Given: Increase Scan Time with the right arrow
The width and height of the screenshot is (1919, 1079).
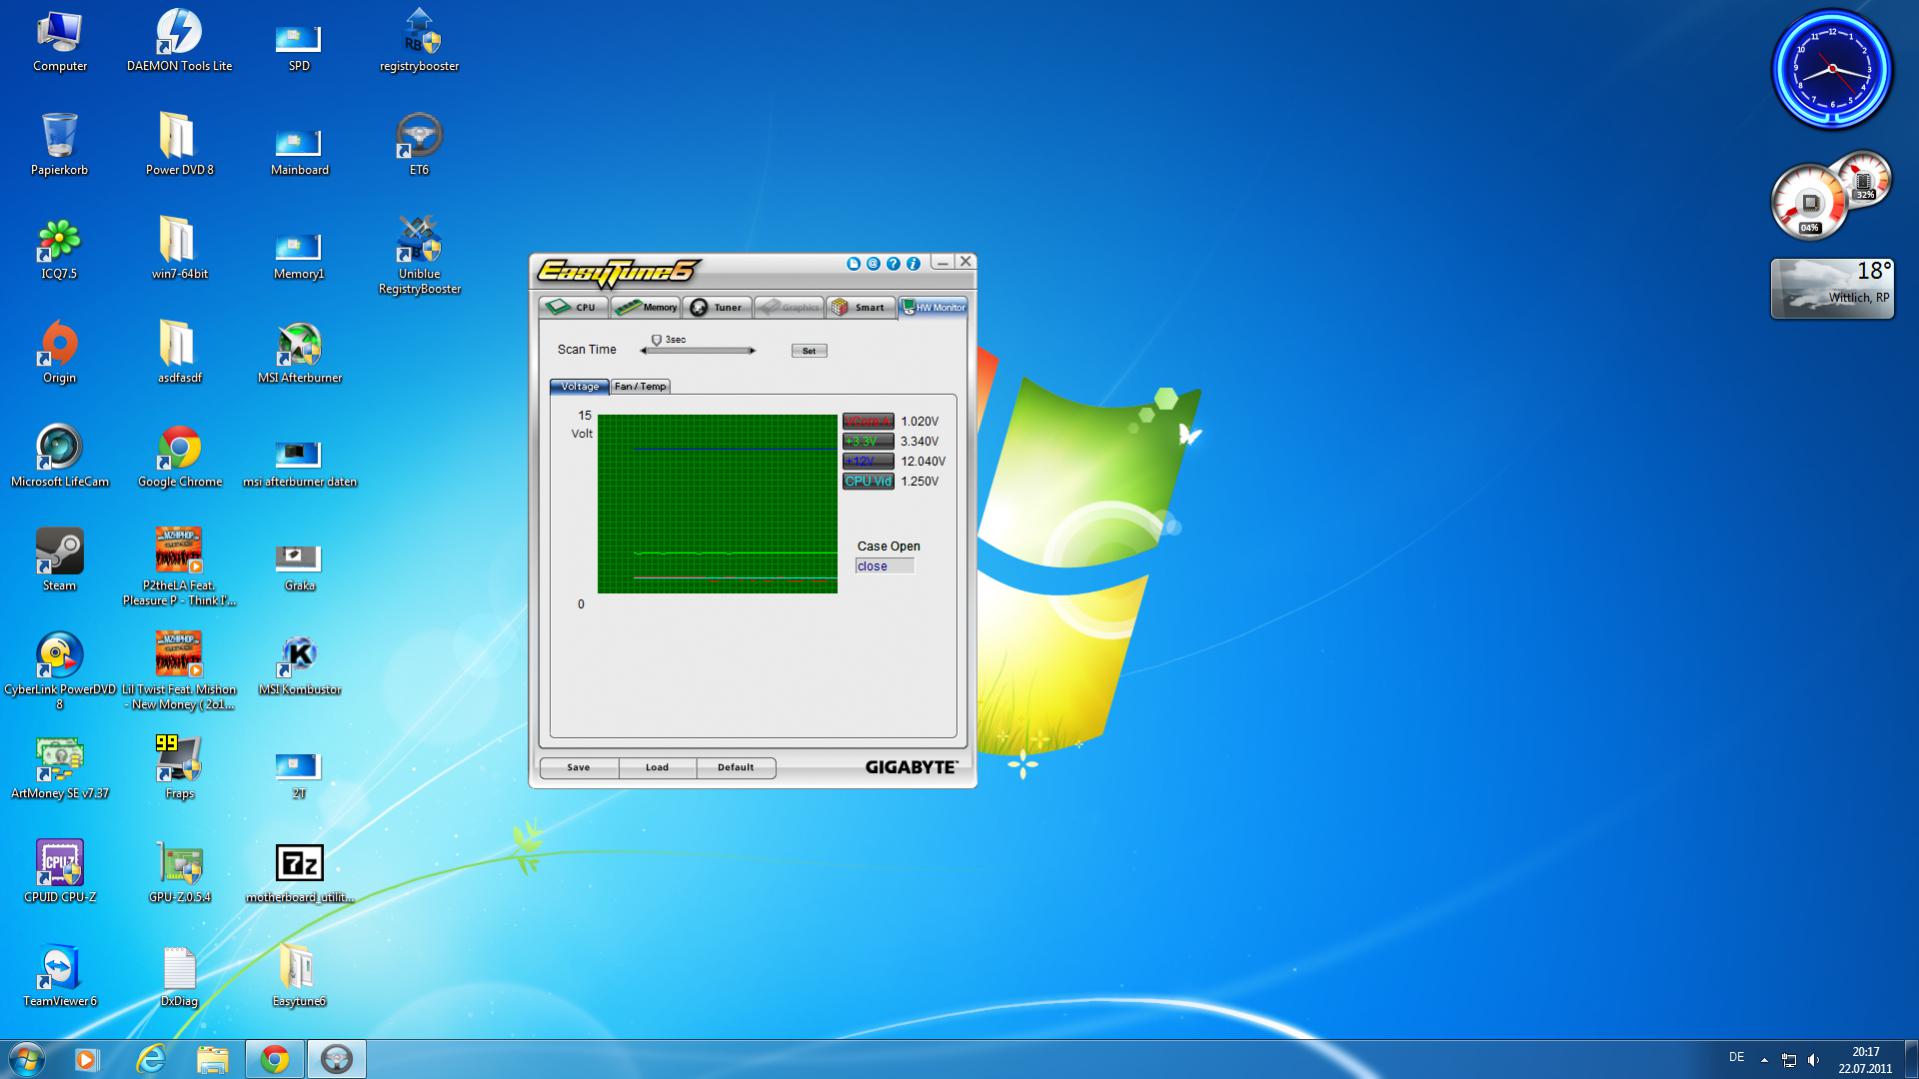Looking at the screenshot, I should click(752, 351).
